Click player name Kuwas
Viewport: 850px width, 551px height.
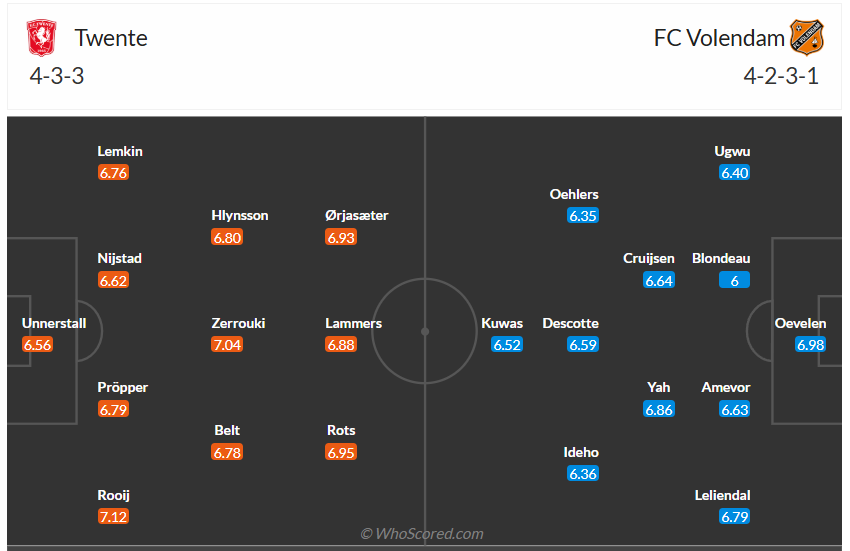coord(502,323)
